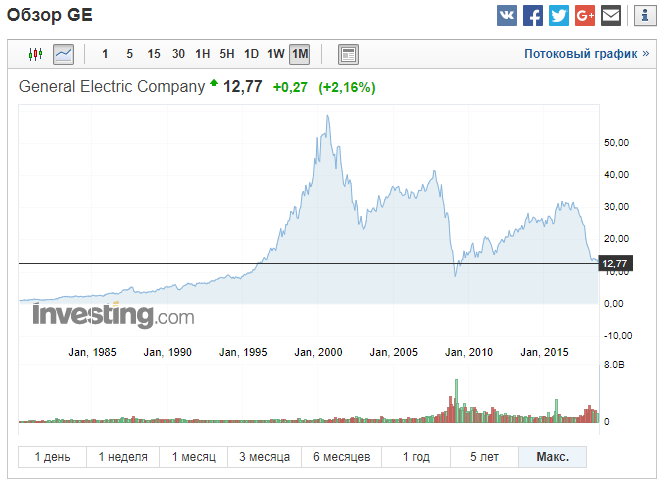
Task: Click the peak near Jan 2000 on chart
Action: tap(327, 117)
